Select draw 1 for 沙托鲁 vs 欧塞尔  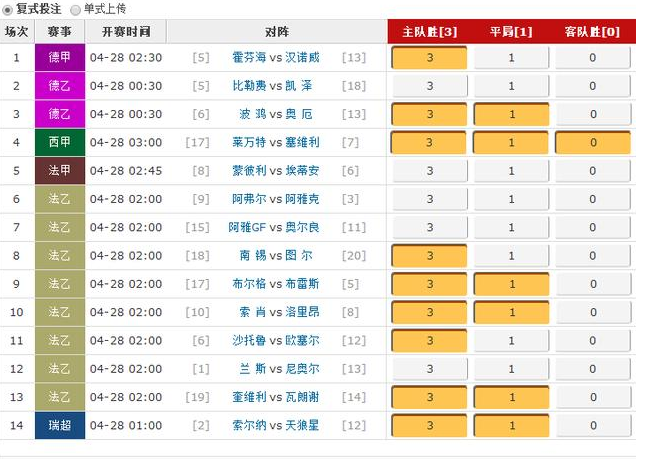511,341
